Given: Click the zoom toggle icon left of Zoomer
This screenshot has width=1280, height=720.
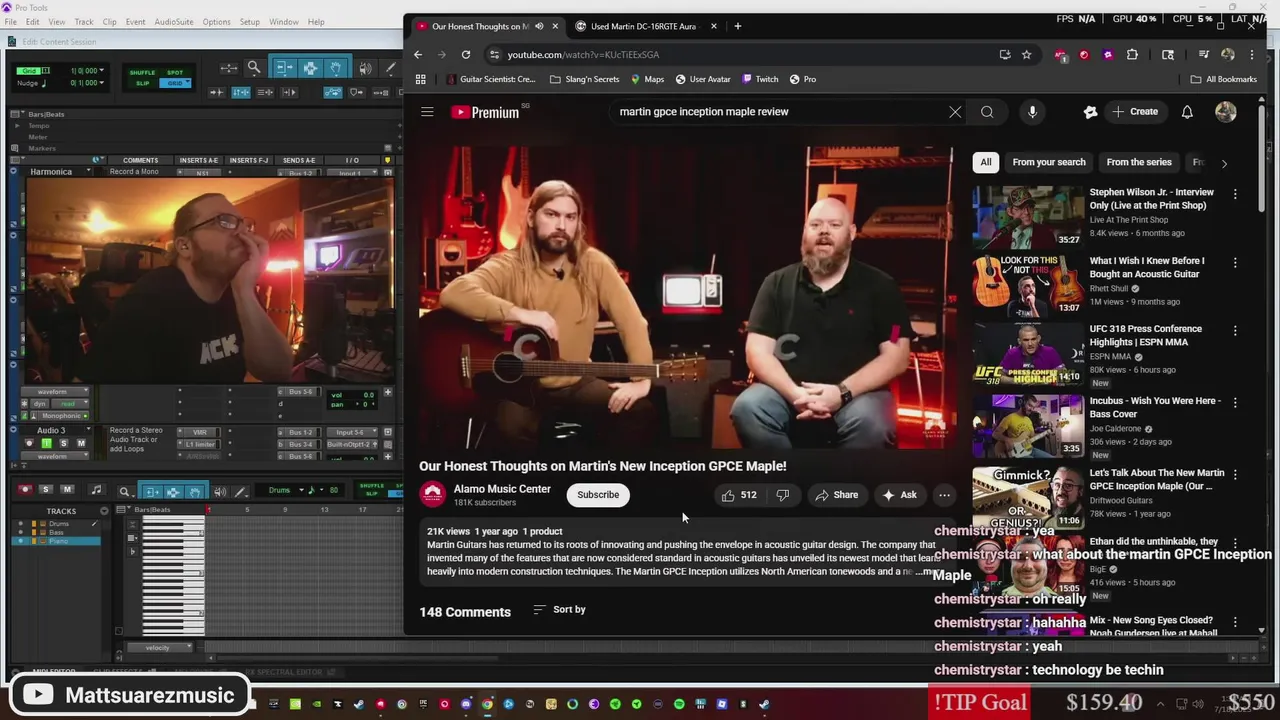Looking at the screenshot, I should pyautogui.click(x=229, y=68).
